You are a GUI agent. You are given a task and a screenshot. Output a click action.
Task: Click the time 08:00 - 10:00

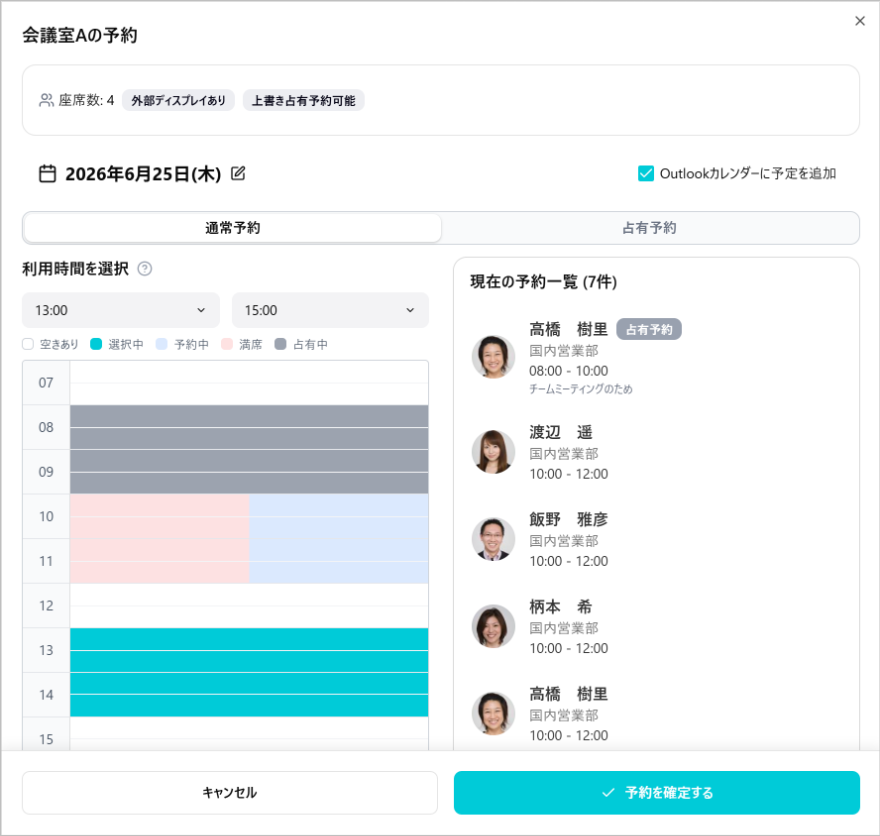(568, 371)
